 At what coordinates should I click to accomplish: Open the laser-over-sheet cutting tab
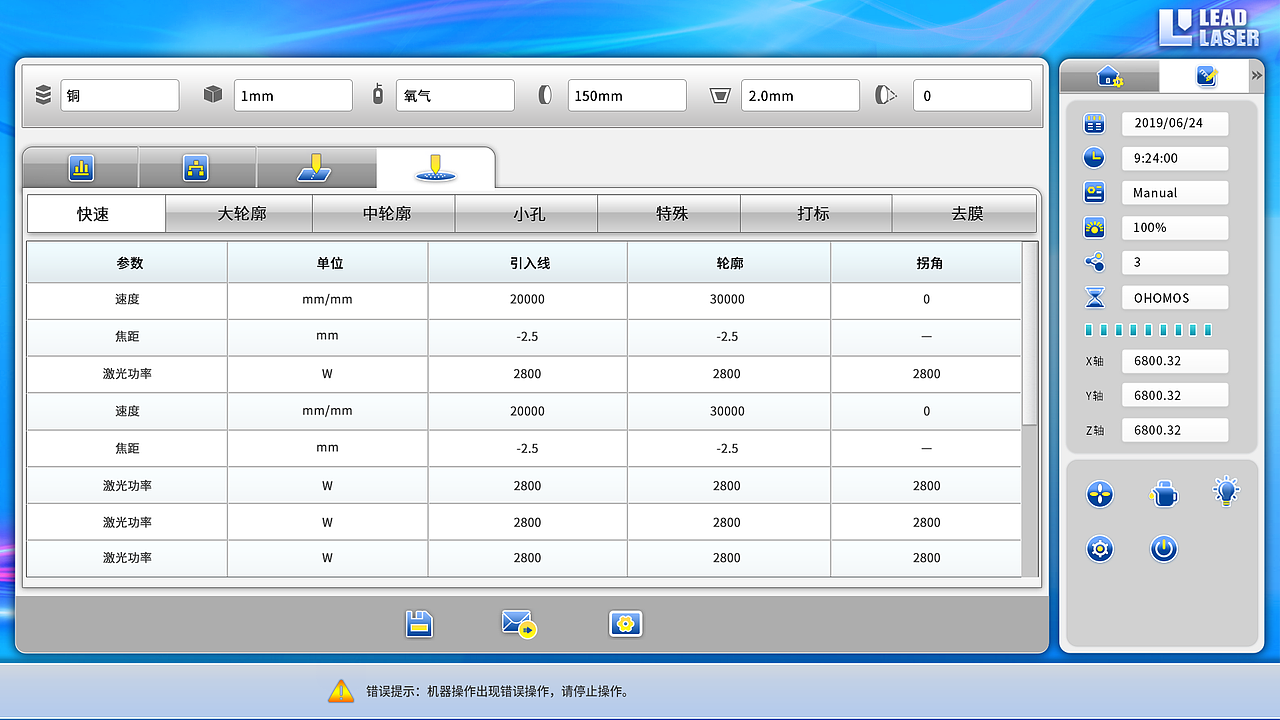(x=315, y=168)
